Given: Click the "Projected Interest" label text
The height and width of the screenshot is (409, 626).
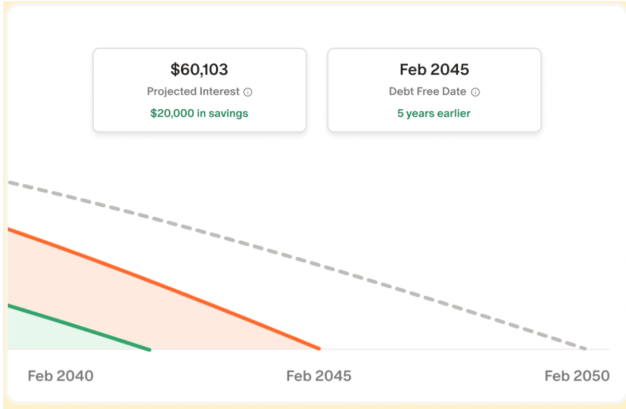Looking at the screenshot, I should click(193, 92).
